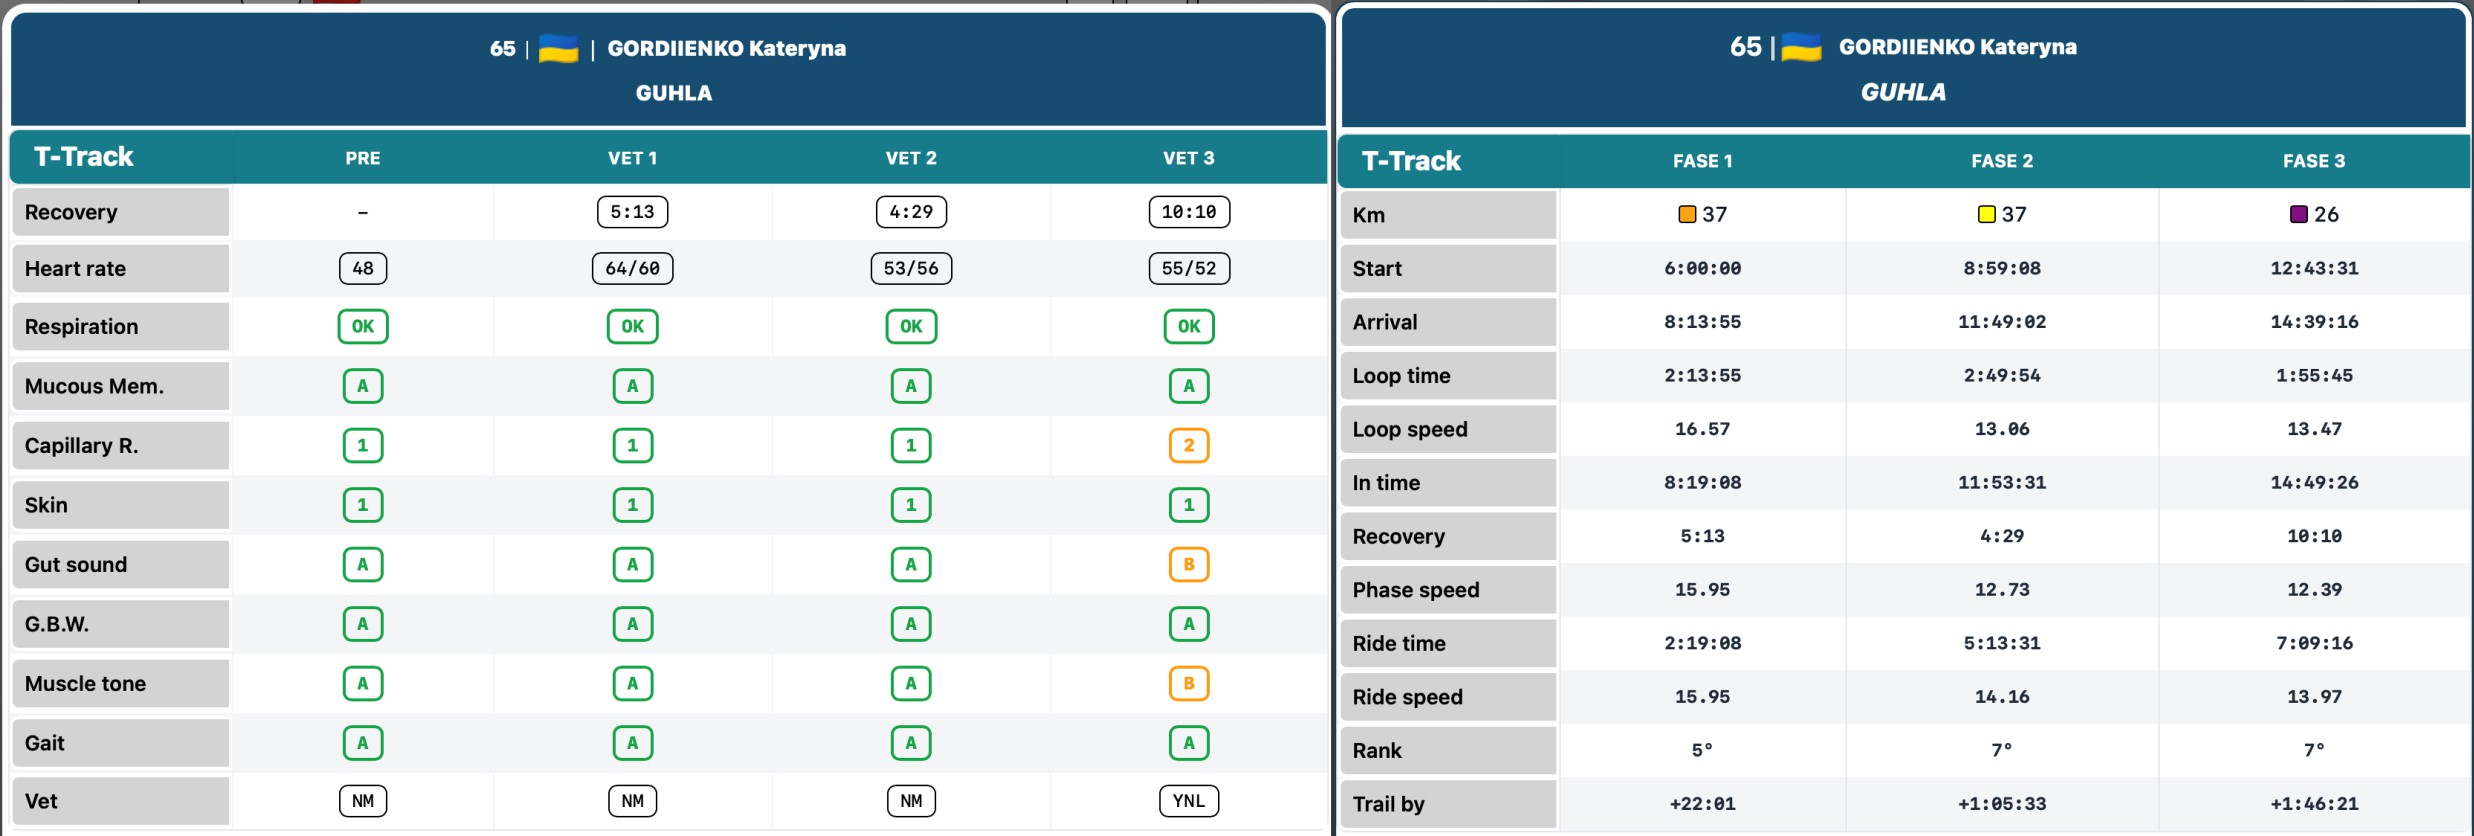Select the Loop speed row label

coord(1448,429)
